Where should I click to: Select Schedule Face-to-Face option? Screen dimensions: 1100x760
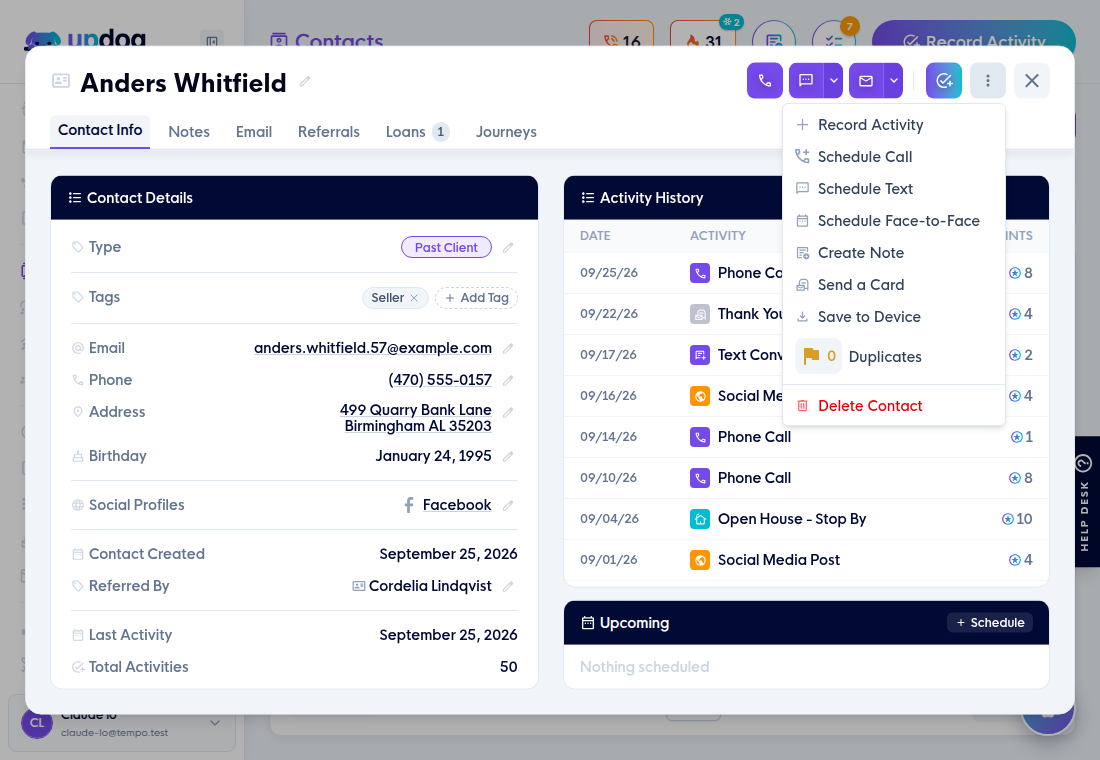(894, 221)
